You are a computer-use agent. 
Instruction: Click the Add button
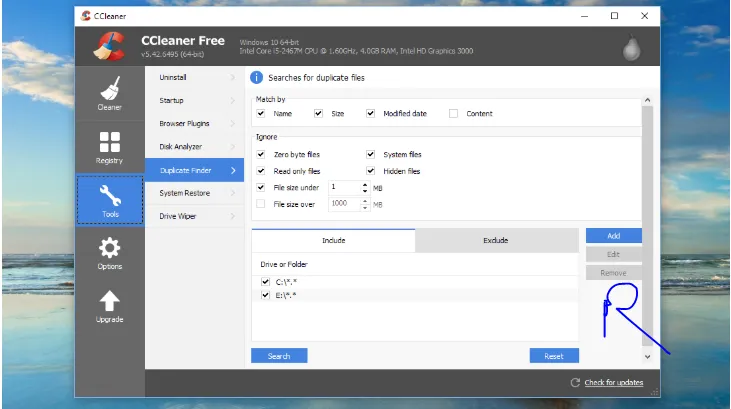pos(614,236)
